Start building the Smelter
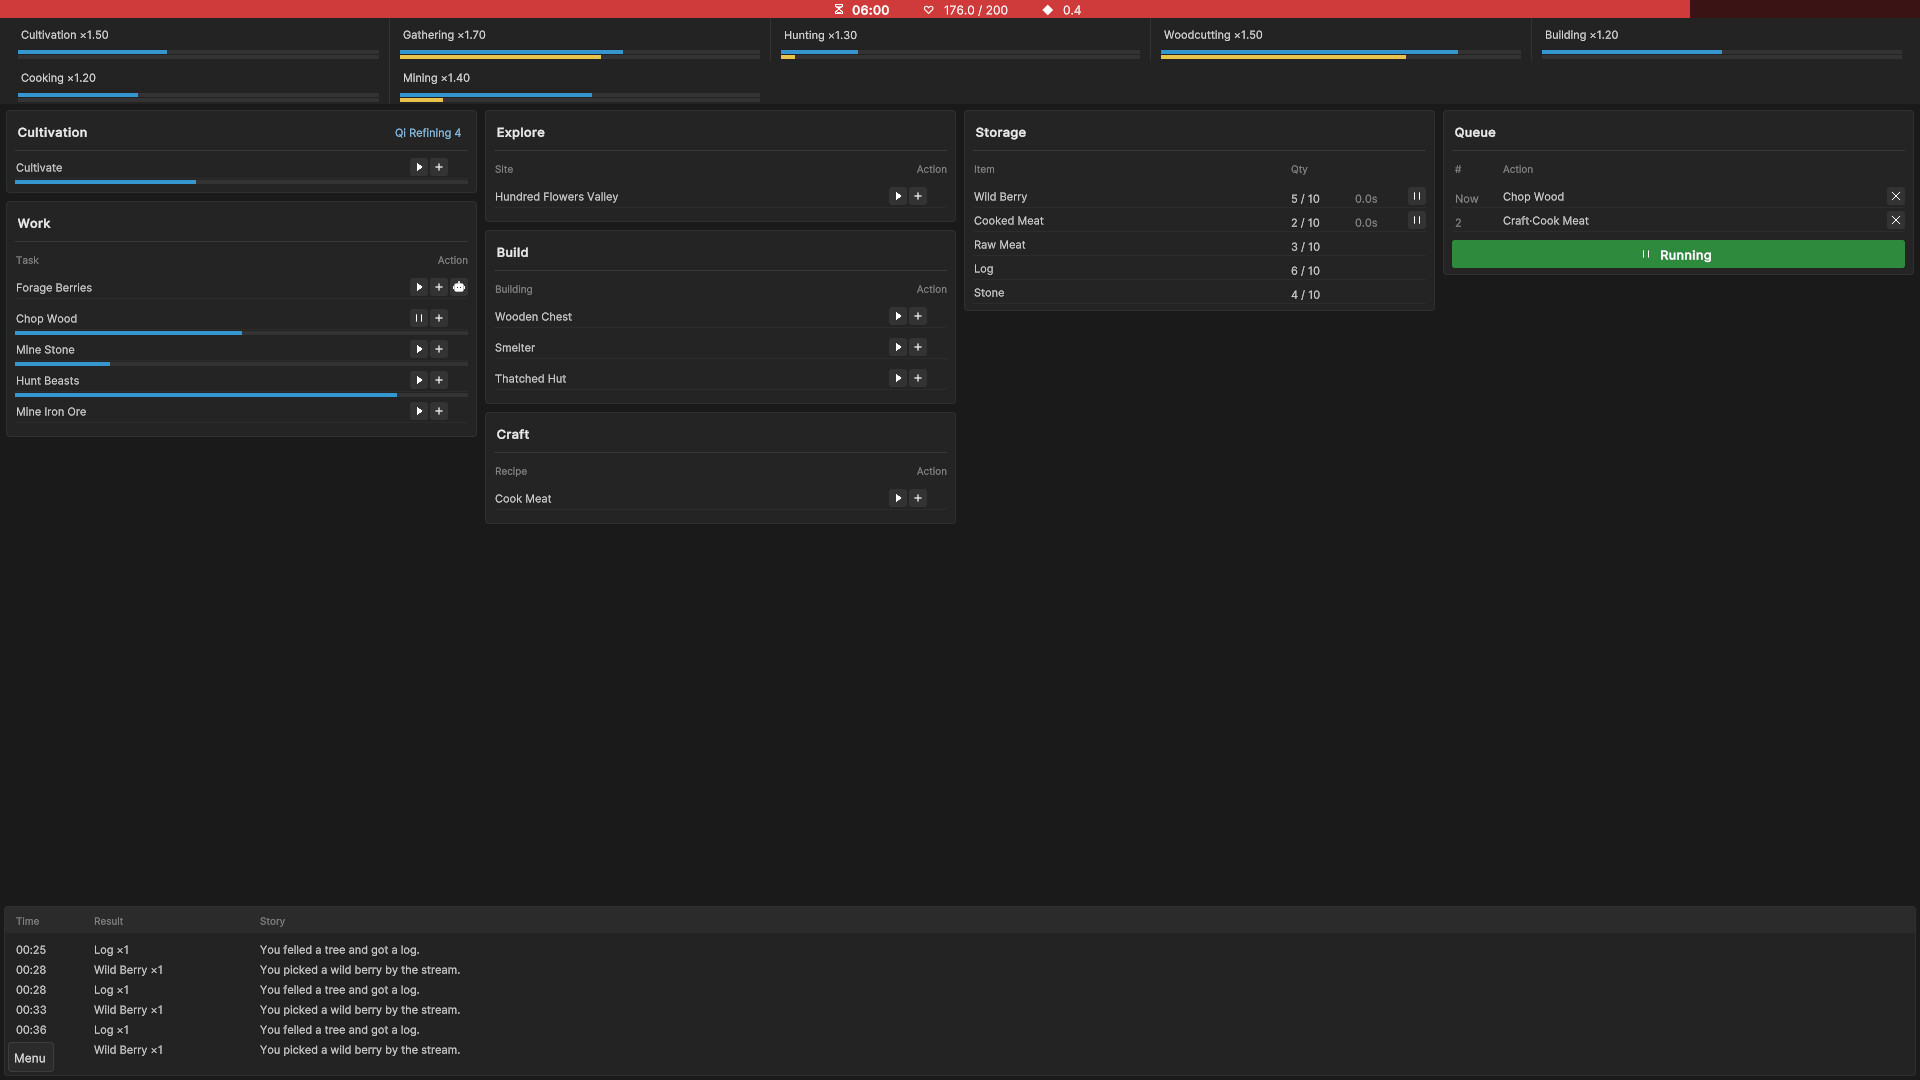Image resolution: width=1920 pixels, height=1080 pixels. pos(898,347)
